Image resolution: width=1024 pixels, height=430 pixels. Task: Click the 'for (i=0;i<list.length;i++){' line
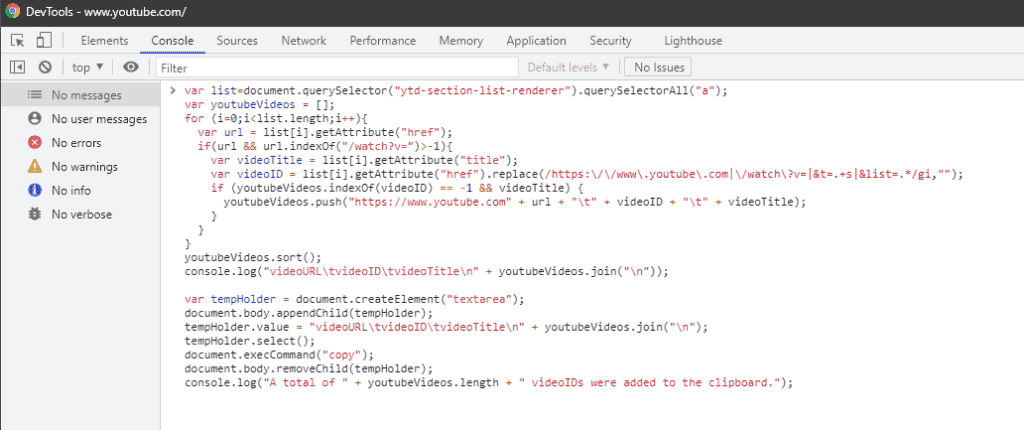click(x=277, y=119)
